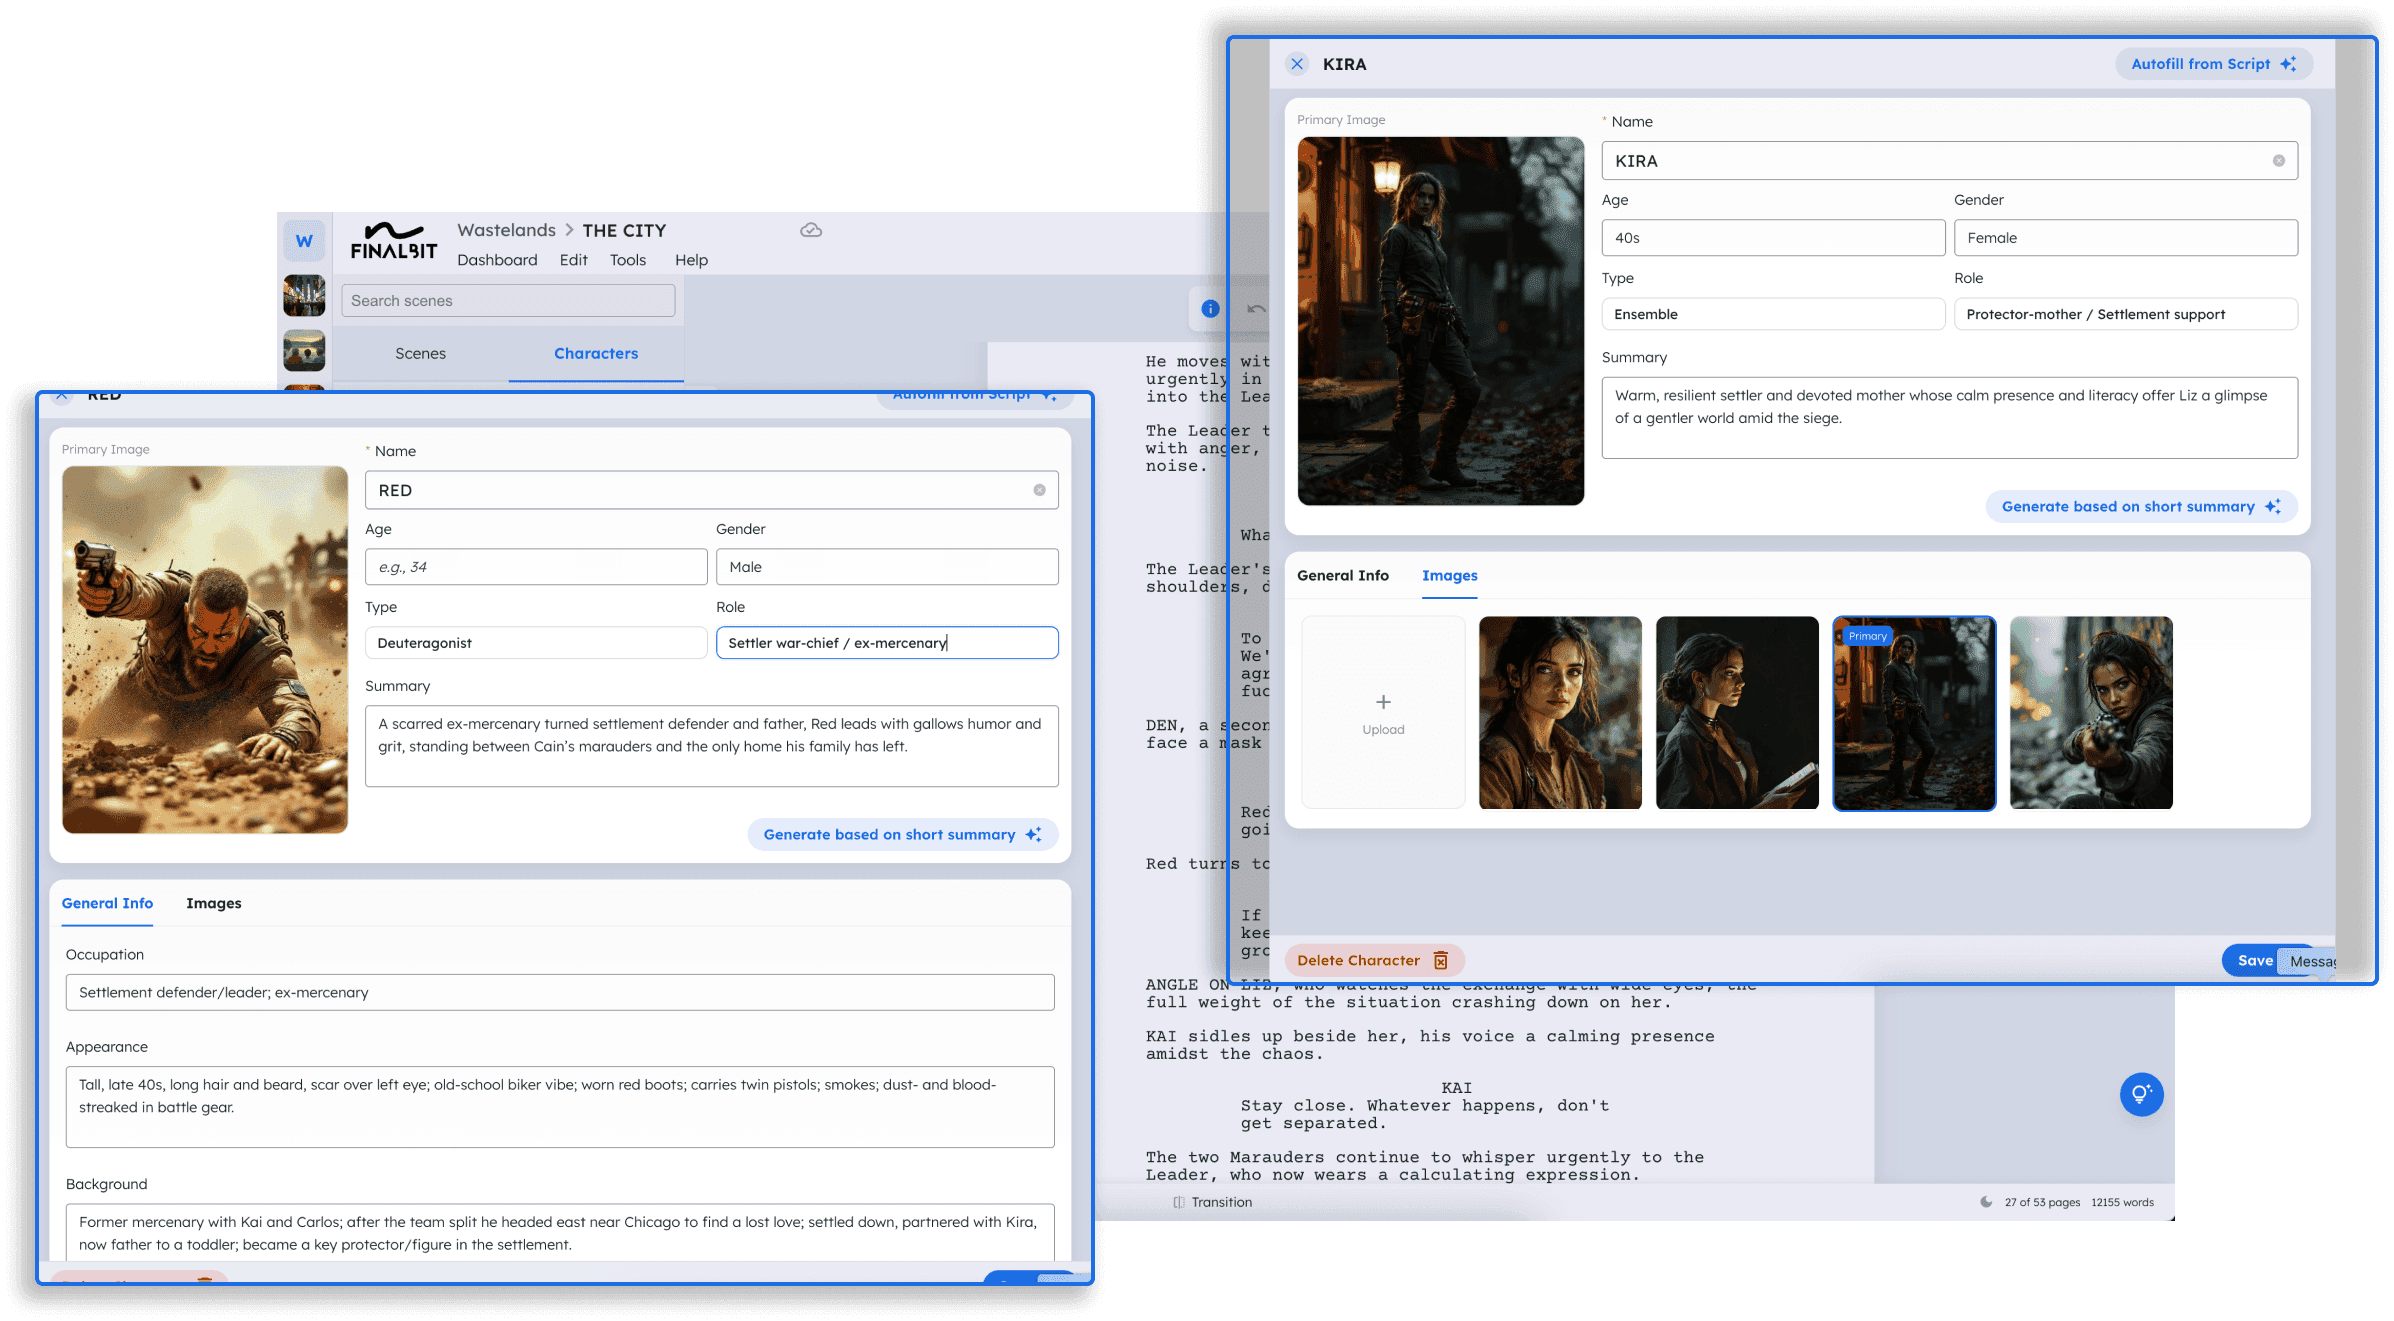
Task: Open the Gender field showing Male
Action: coord(886,567)
